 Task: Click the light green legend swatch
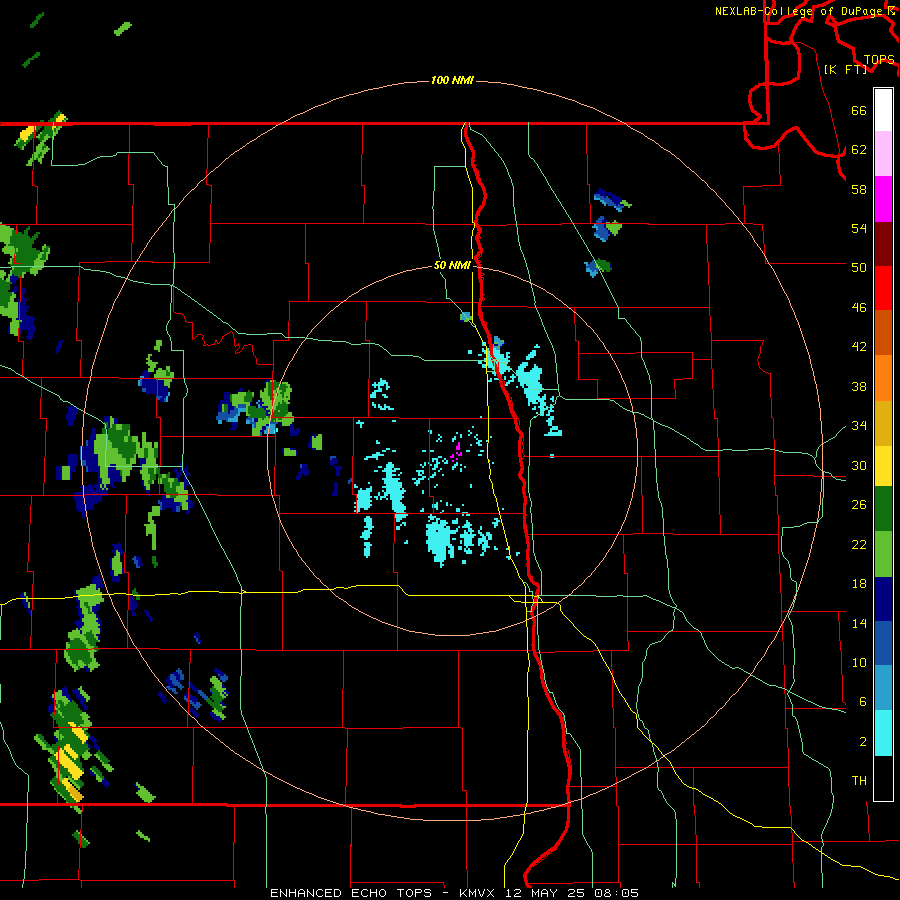pos(883,554)
